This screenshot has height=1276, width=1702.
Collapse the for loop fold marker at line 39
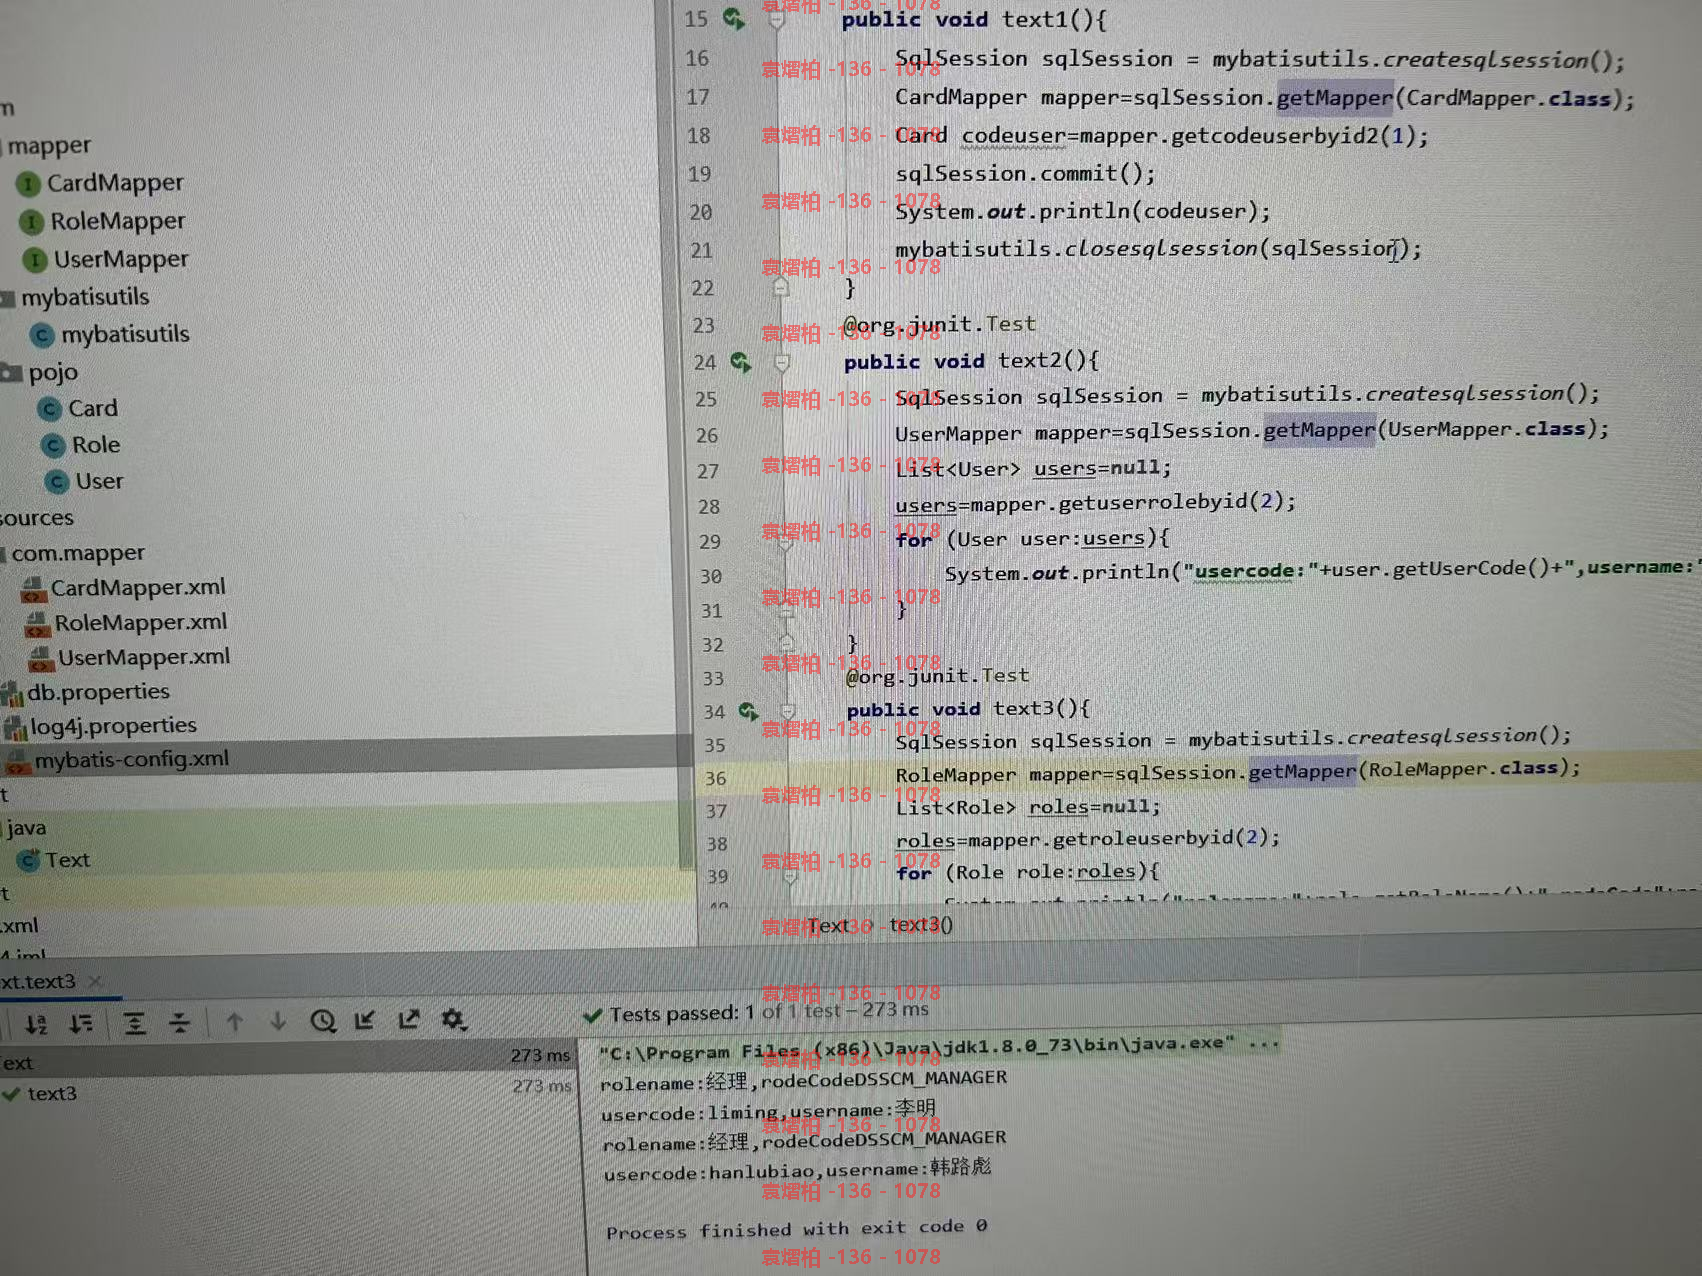pyautogui.click(x=790, y=878)
